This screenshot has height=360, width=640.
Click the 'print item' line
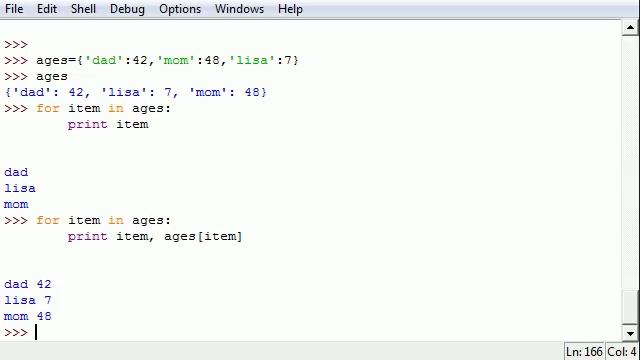(108, 124)
